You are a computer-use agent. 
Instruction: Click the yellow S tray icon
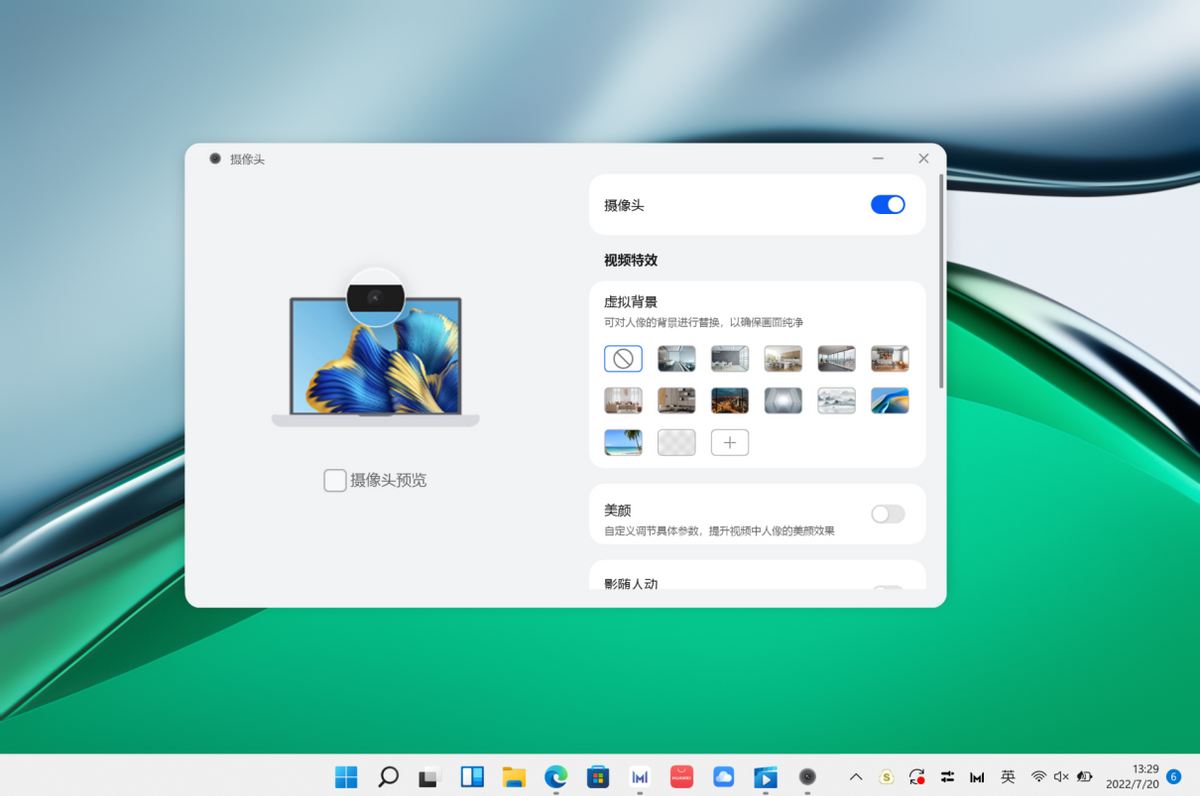pyautogui.click(x=886, y=777)
